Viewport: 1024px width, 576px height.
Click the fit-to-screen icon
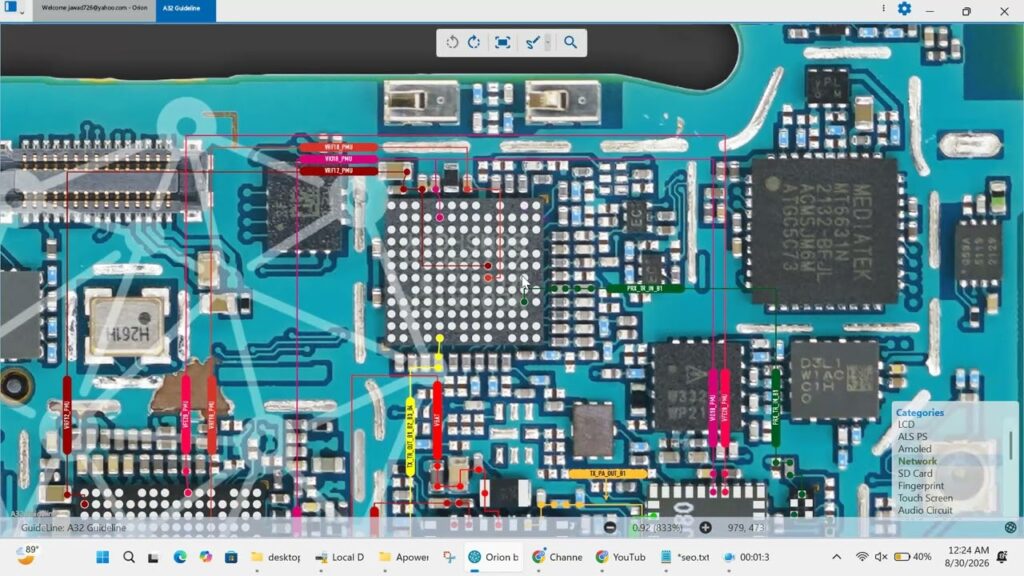[x=502, y=42]
